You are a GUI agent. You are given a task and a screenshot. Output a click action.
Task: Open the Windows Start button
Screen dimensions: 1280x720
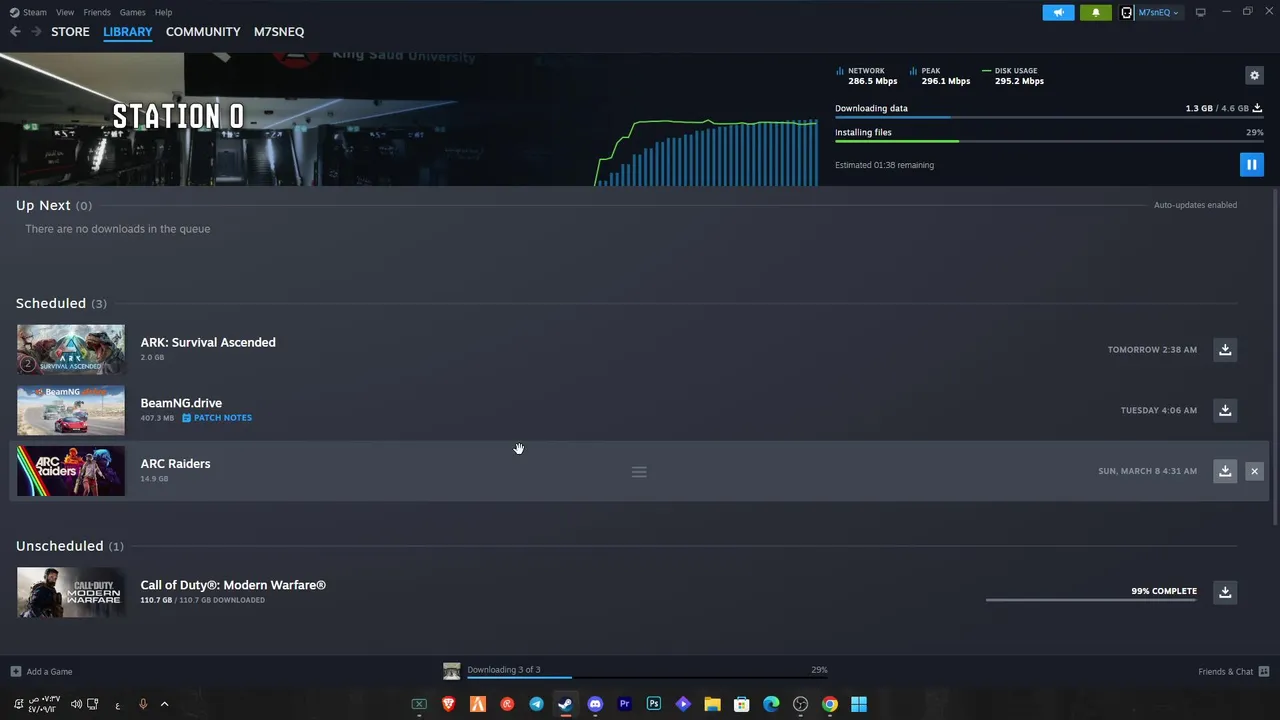coord(859,704)
